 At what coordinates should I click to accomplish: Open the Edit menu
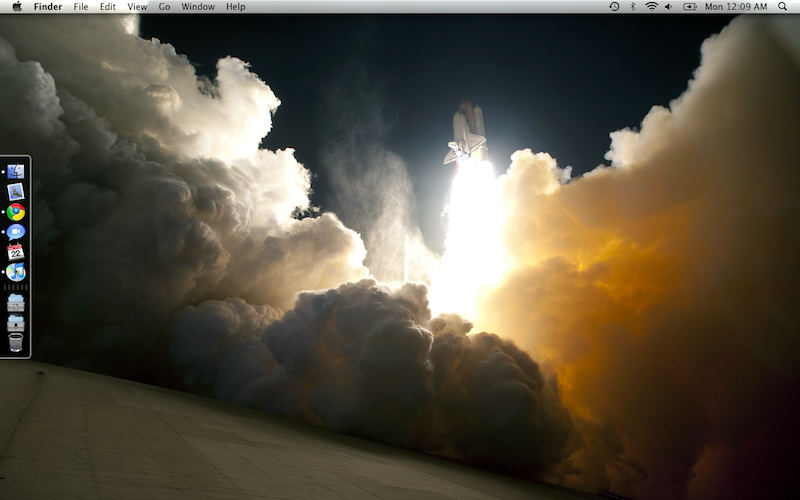[x=108, y=7]
